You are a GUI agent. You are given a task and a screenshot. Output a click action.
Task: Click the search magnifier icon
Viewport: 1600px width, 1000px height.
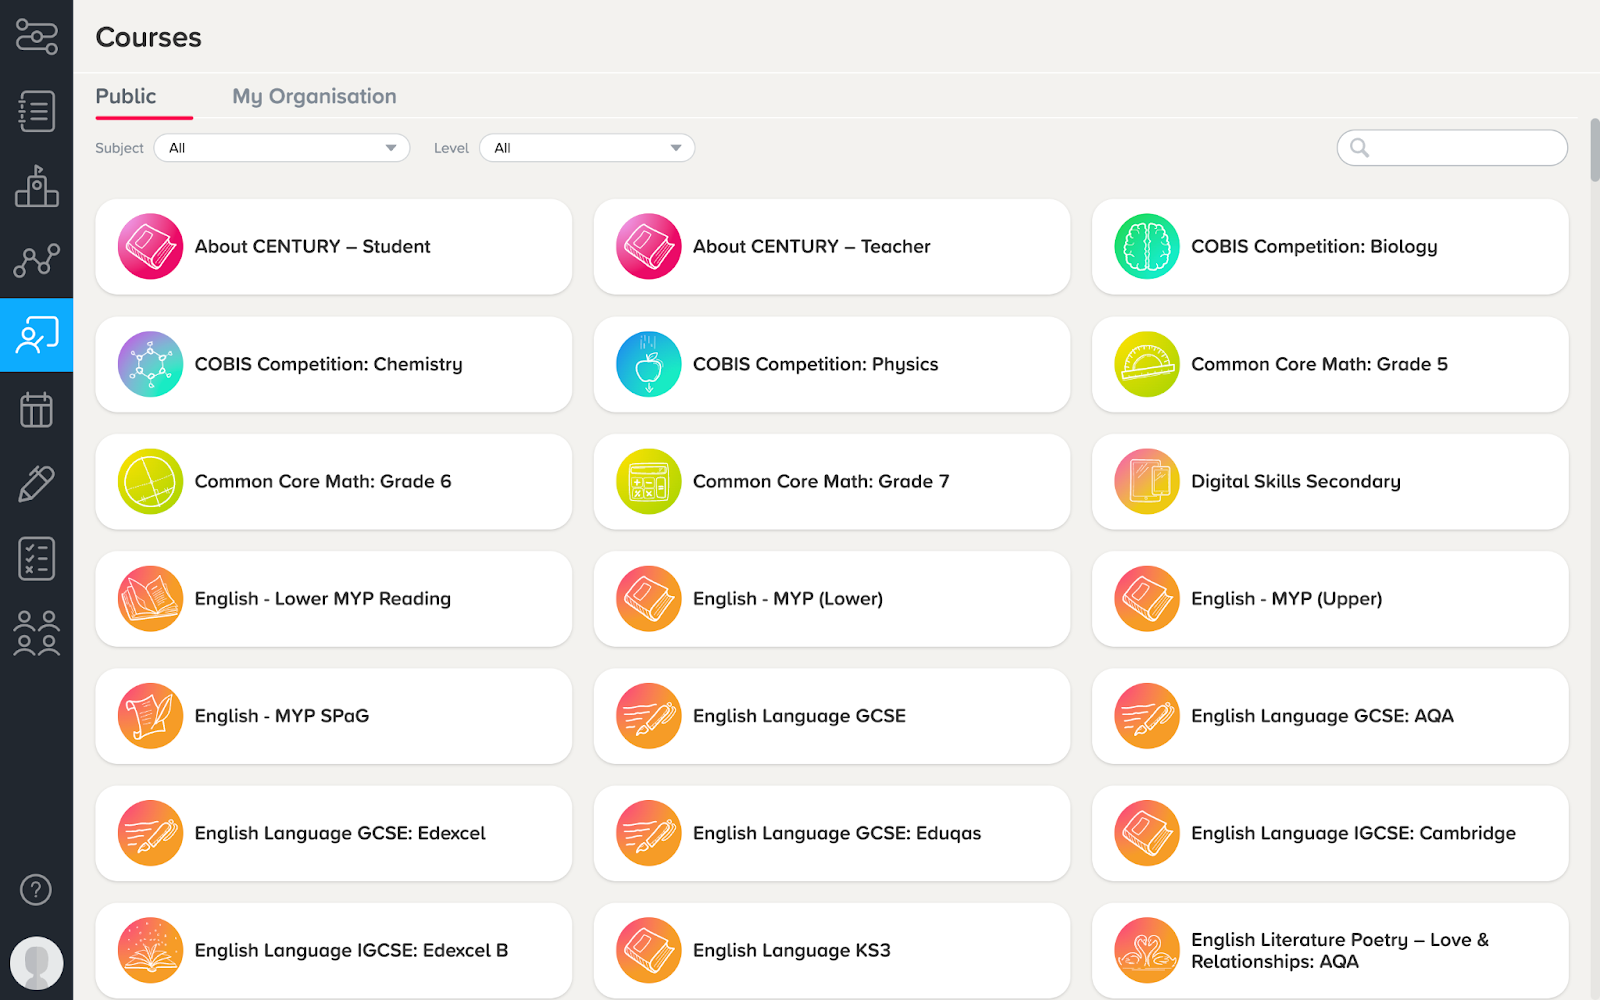pos(1359,148)
